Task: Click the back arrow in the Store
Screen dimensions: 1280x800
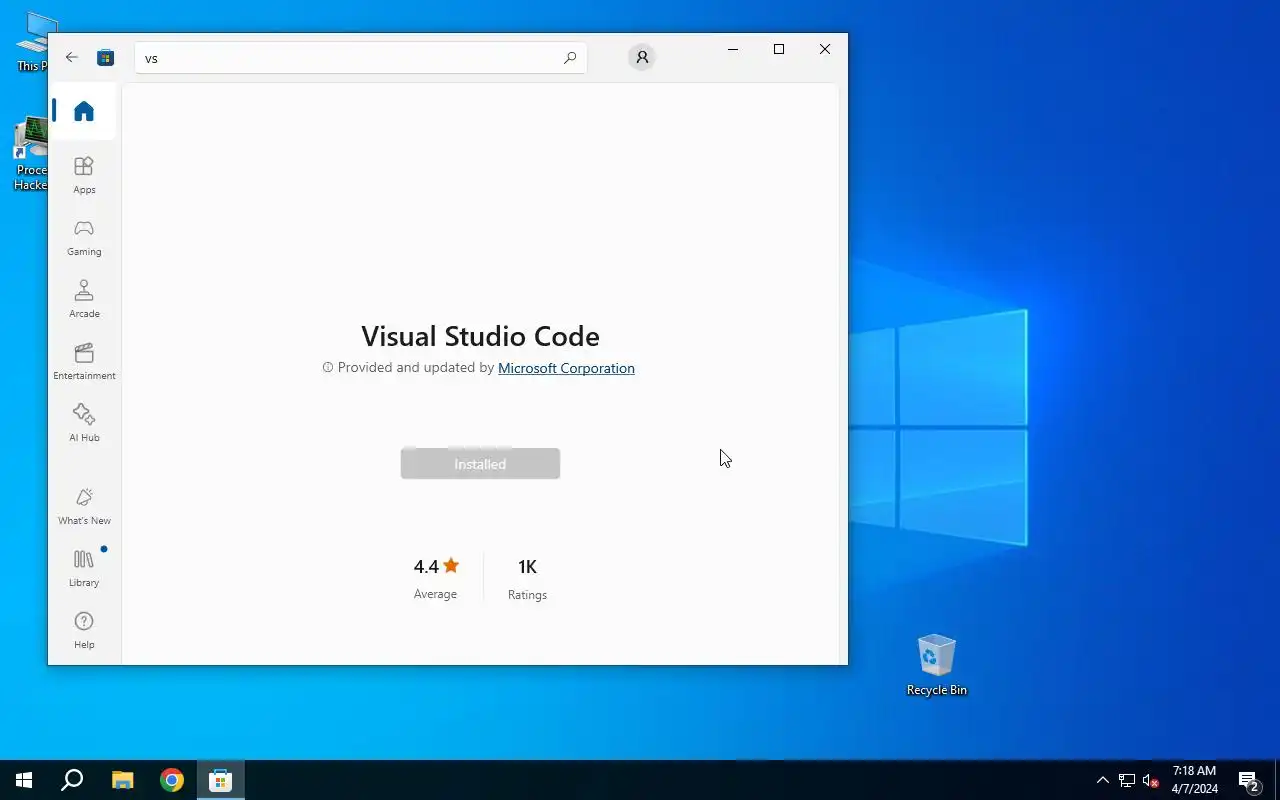Action: [x=72, y=57]
